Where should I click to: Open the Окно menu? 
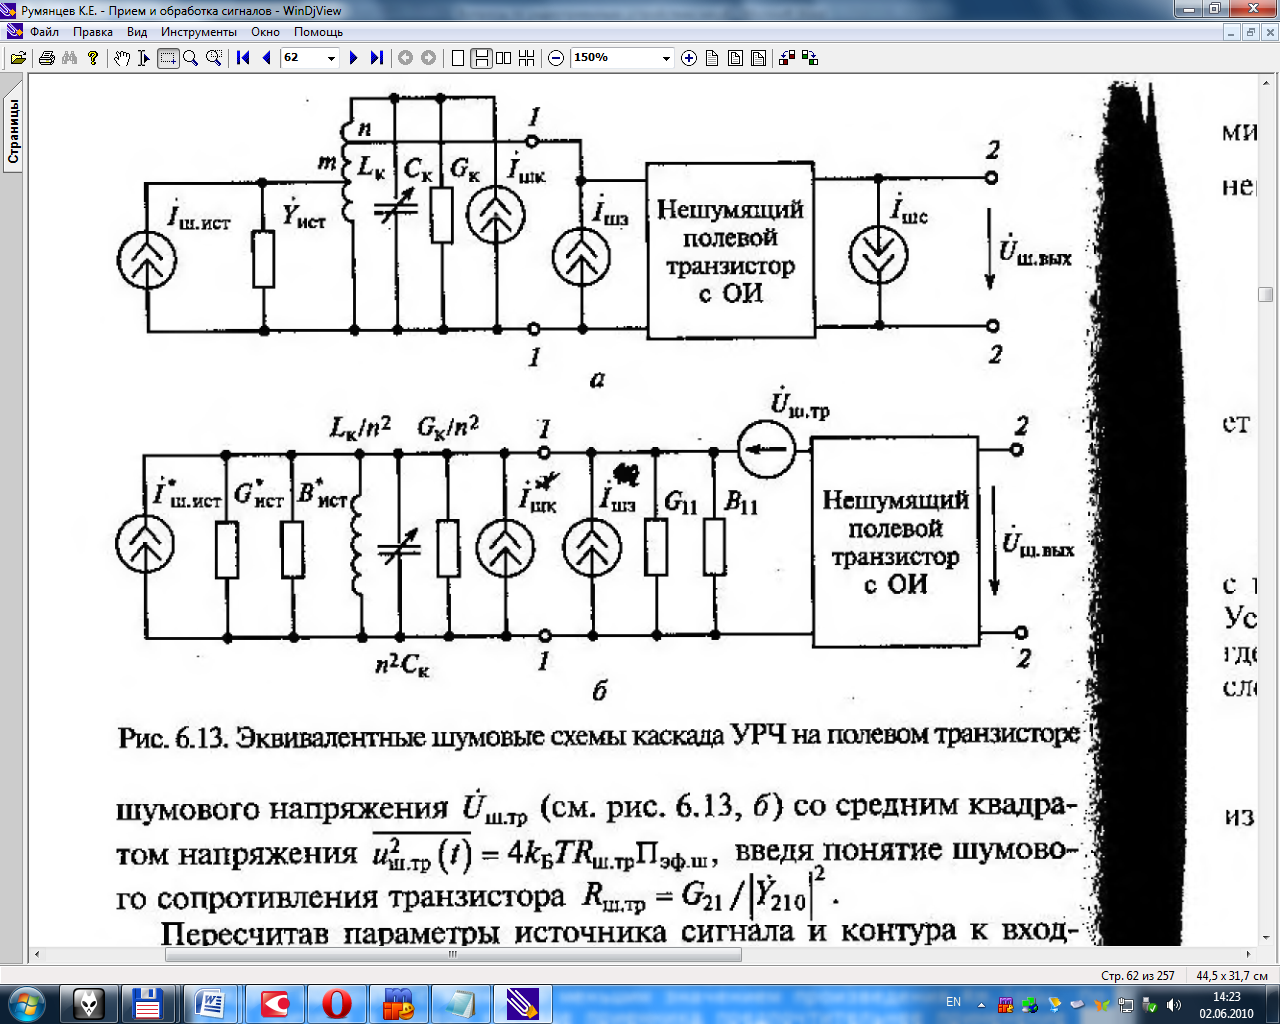coord(265,32)
